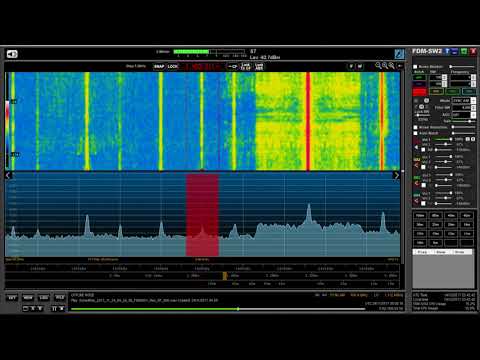Click the Lock to CF button

tap(246, 67)
